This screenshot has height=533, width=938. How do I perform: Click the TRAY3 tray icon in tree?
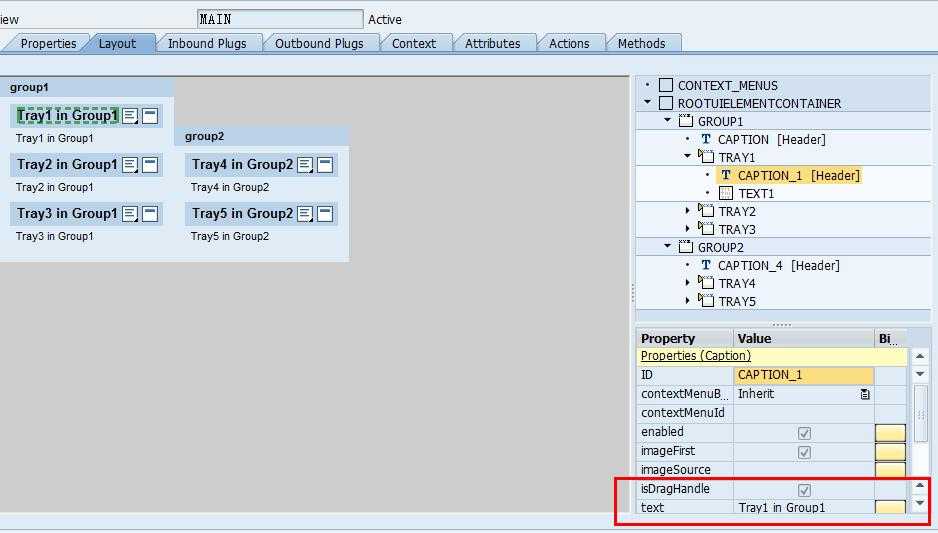coord(706,229)
